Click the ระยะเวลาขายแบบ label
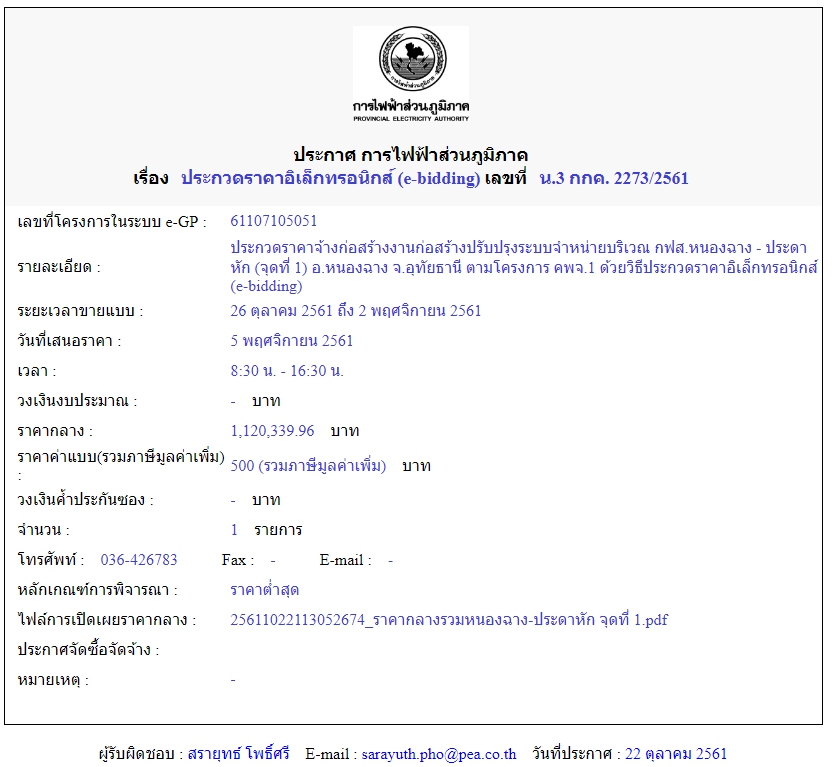Viewport: 833px width, 767px height. click(x=80, y=311)
